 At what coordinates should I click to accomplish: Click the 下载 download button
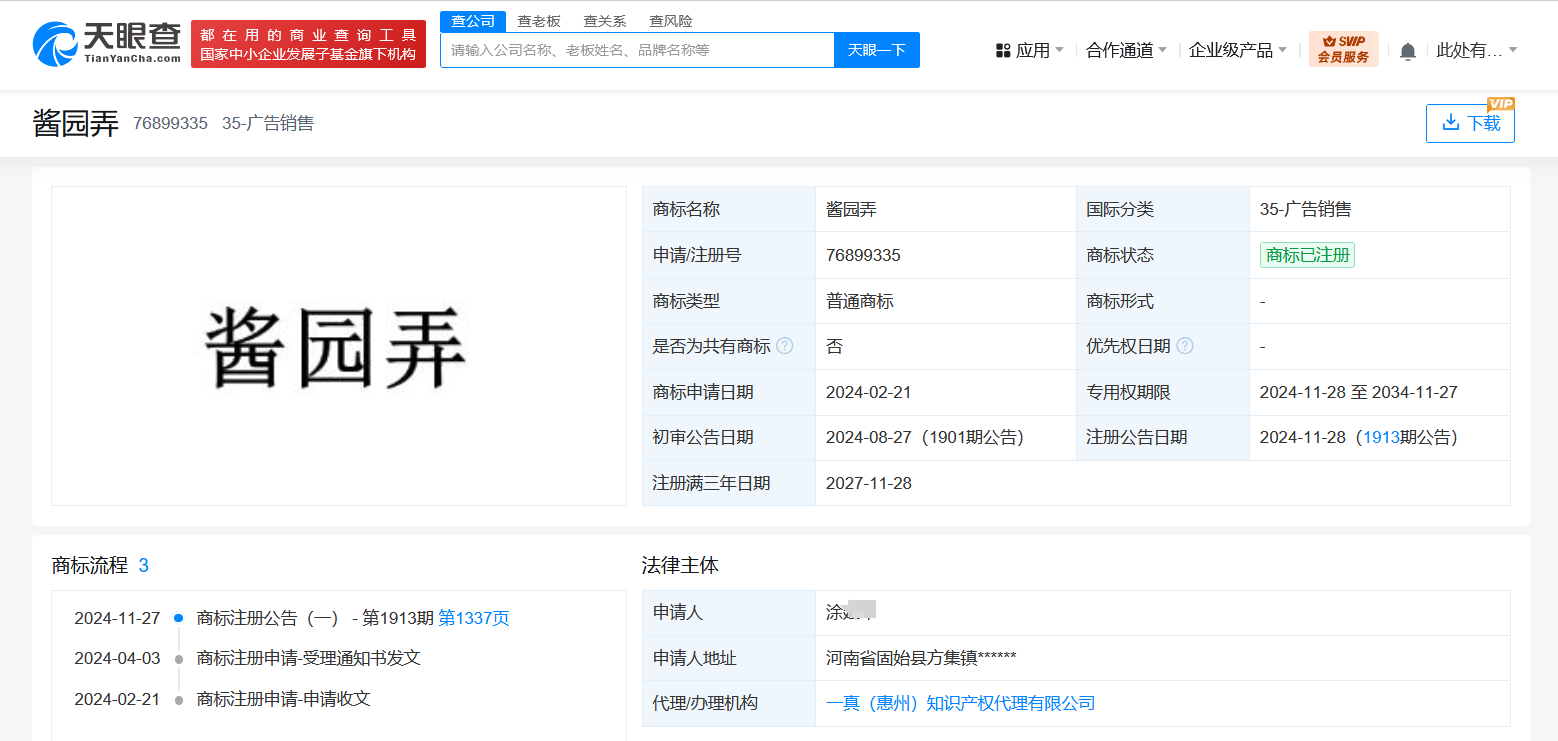(x=1469, y=123)
